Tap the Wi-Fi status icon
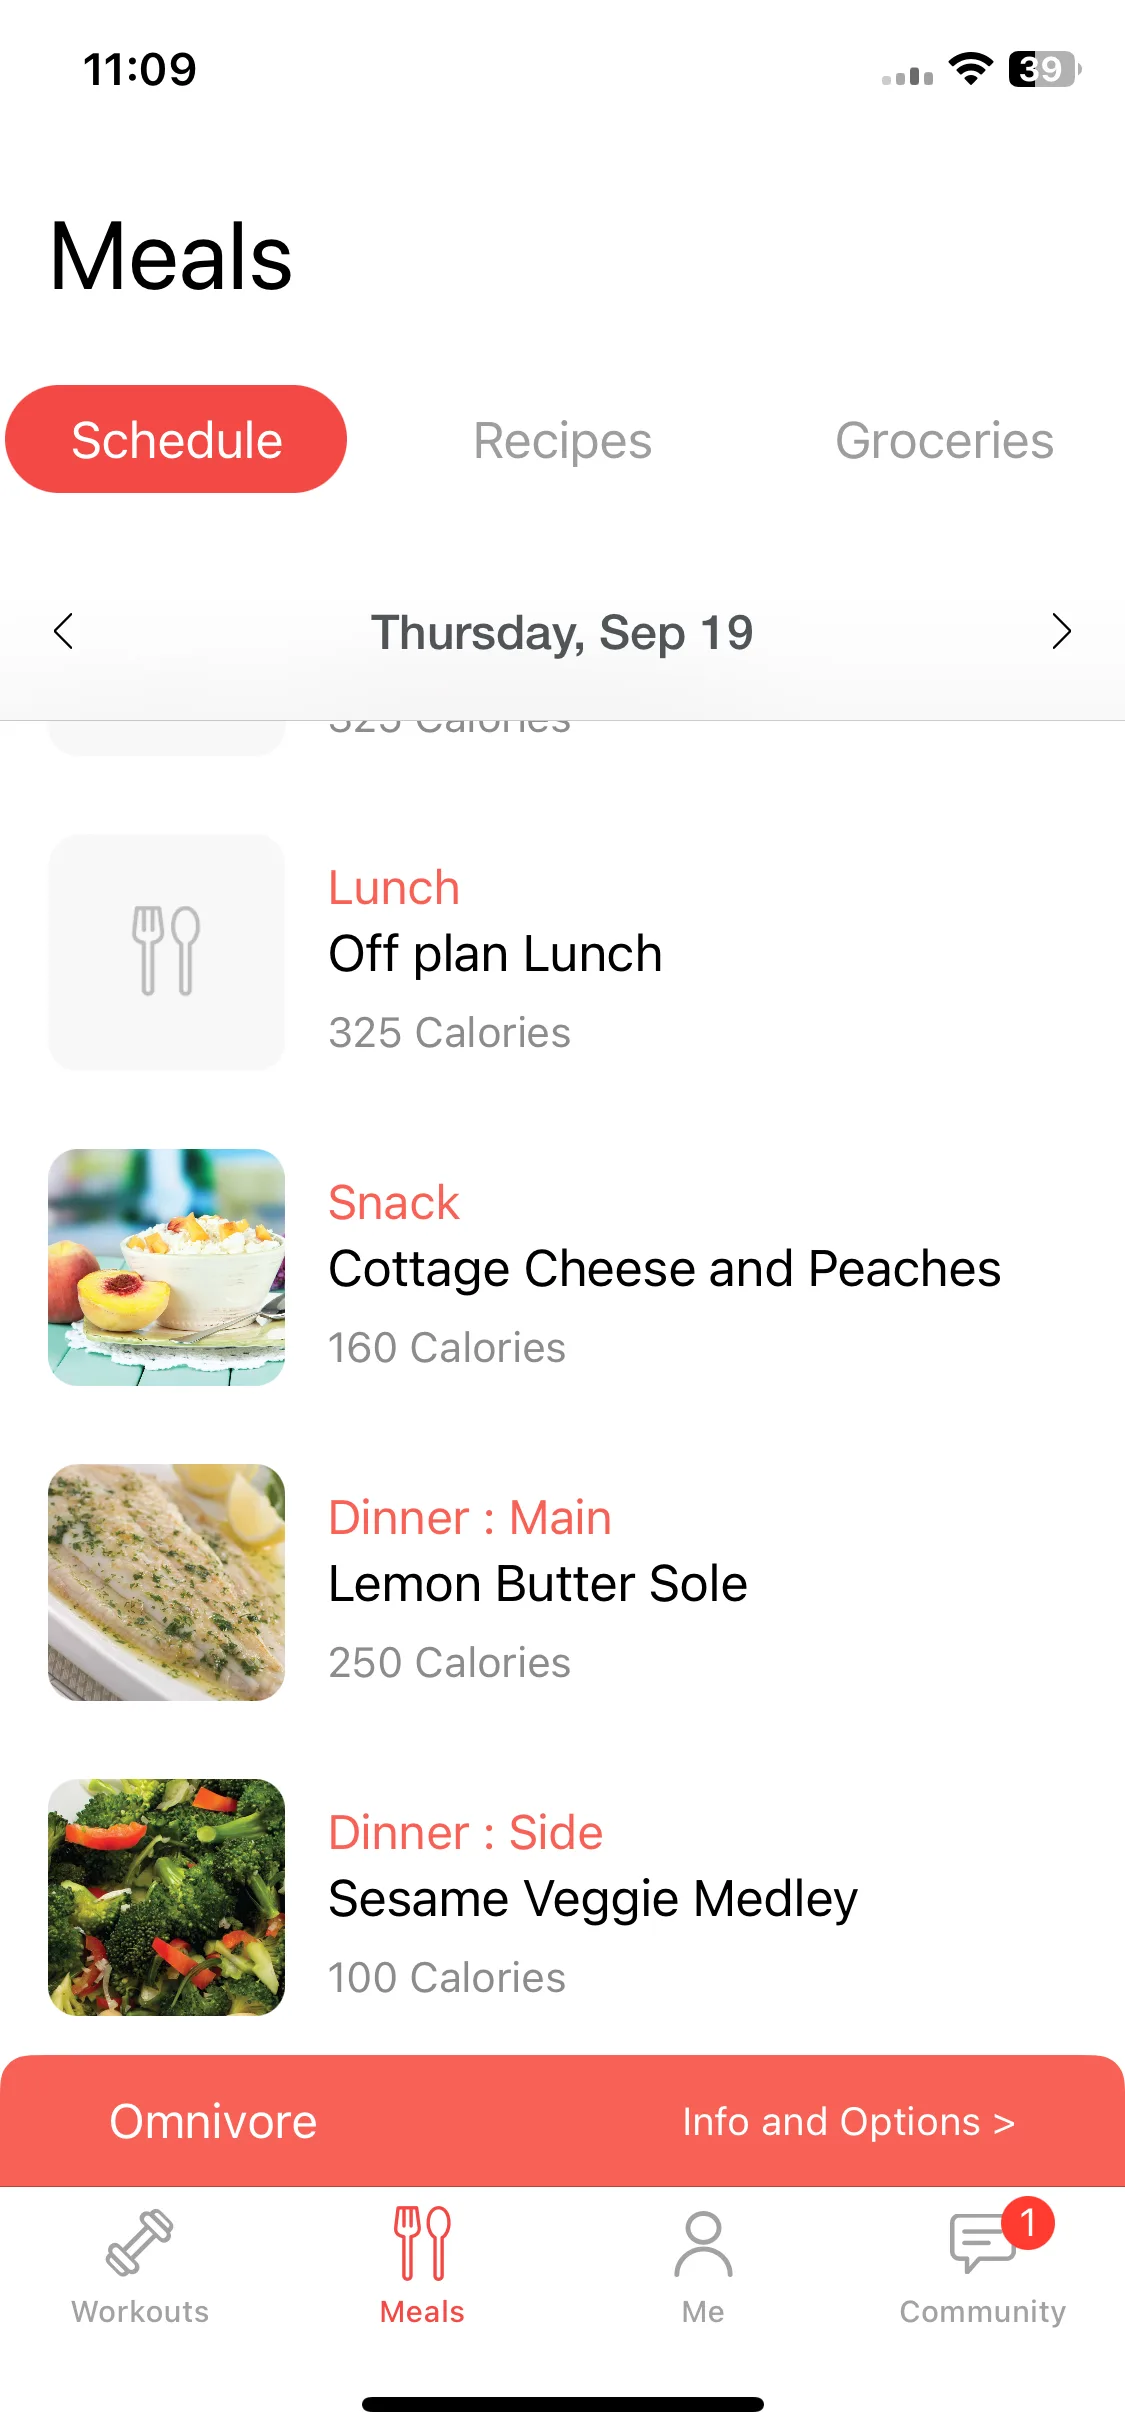 pyautogui.click(x=970, y=69)
